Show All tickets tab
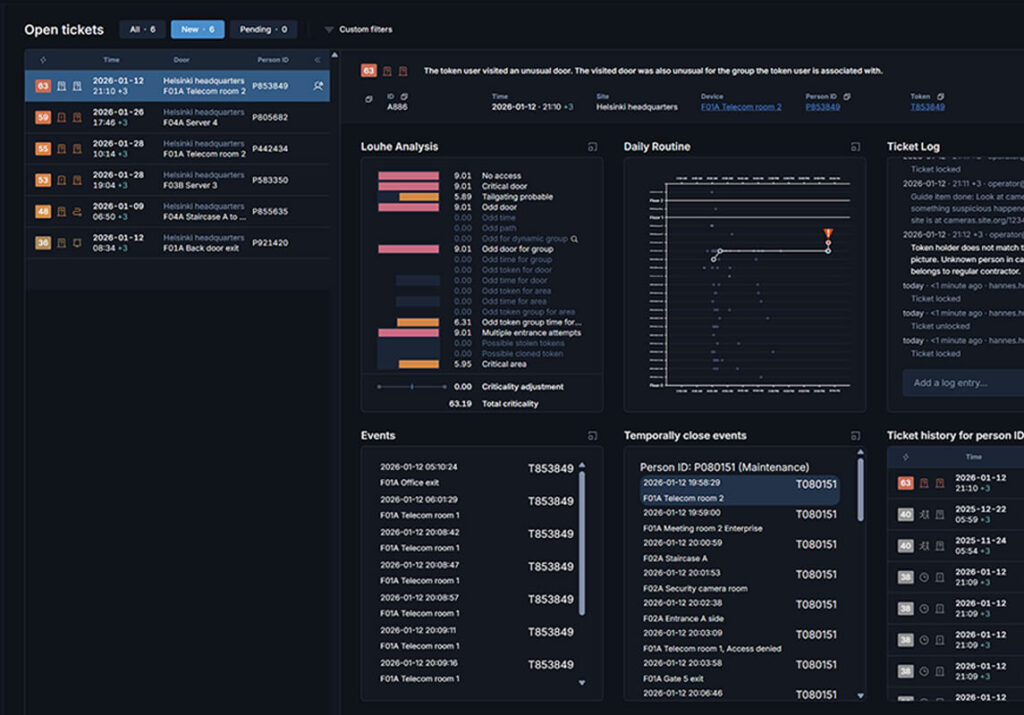The width and height of the screenshot is (1024, 715). (x=142, y=30)
